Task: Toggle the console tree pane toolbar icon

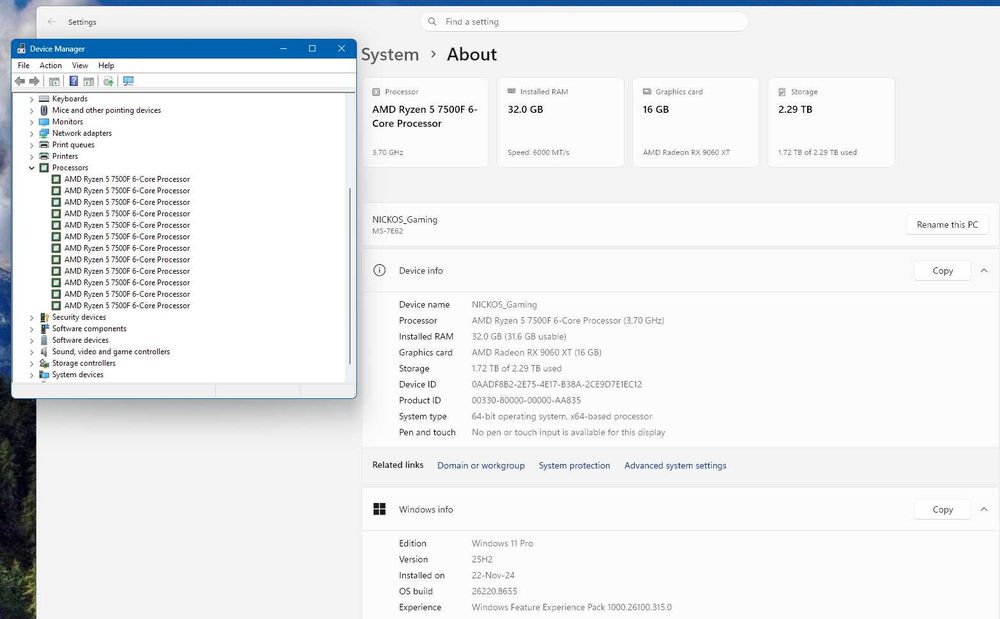Action: tap(54, 81)
